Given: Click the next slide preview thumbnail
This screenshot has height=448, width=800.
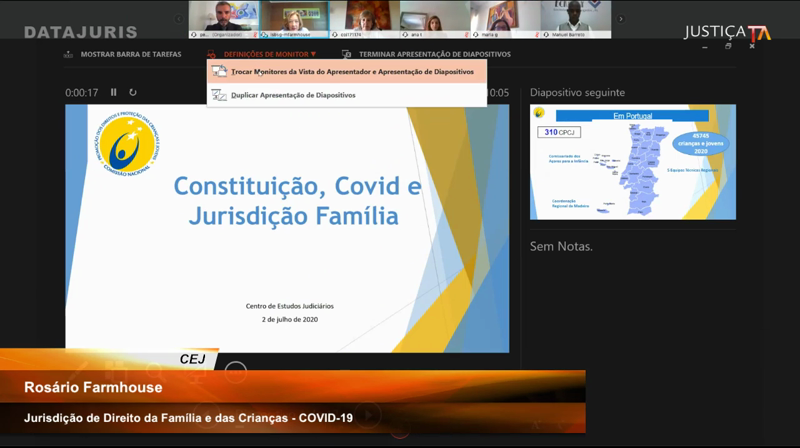Looking at the screenshot, I should [632, 161].
